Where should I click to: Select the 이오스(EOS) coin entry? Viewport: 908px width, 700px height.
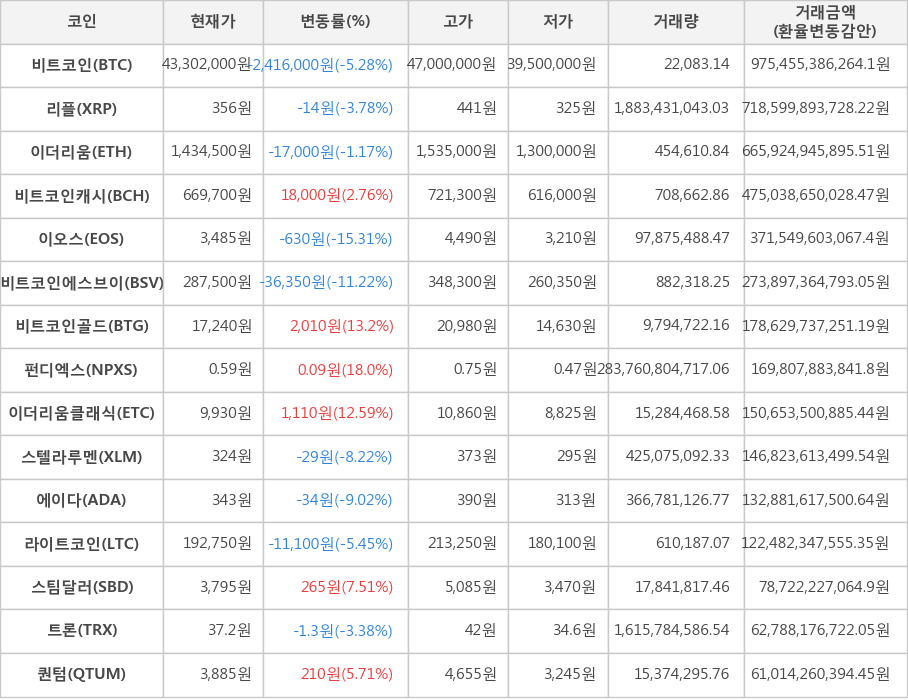tap(82, 239)
